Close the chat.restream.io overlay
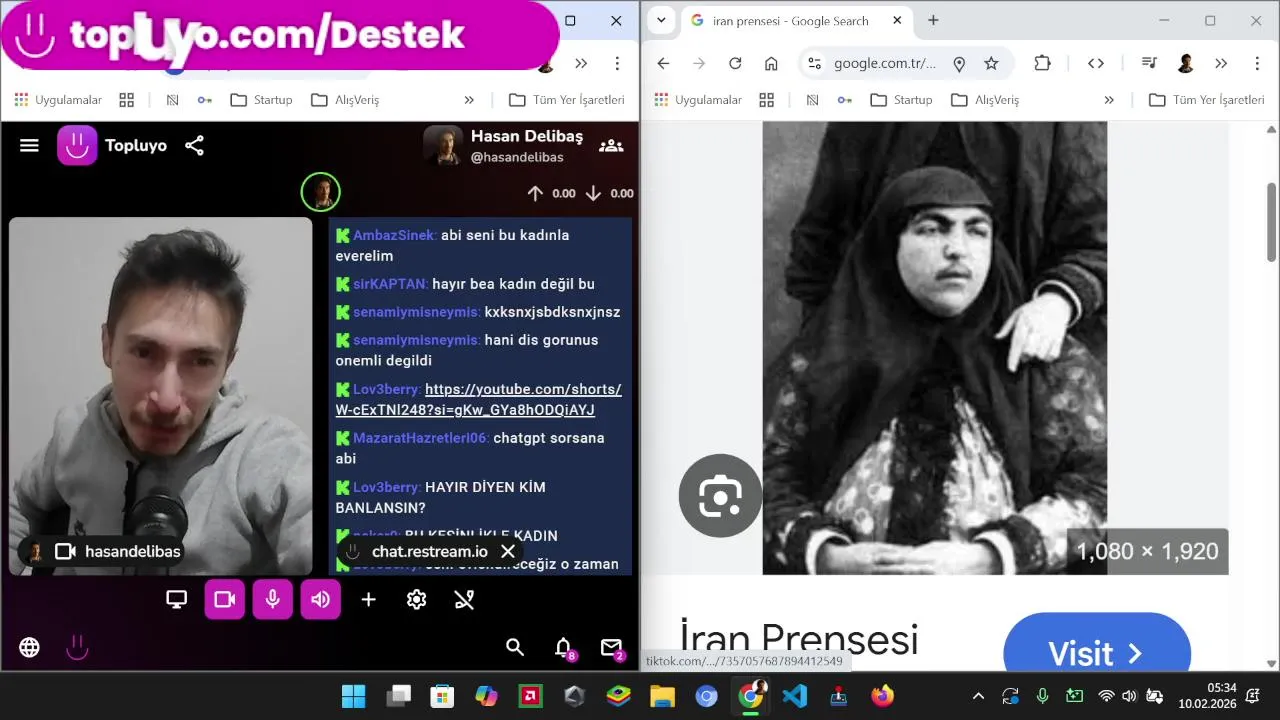 508,552
